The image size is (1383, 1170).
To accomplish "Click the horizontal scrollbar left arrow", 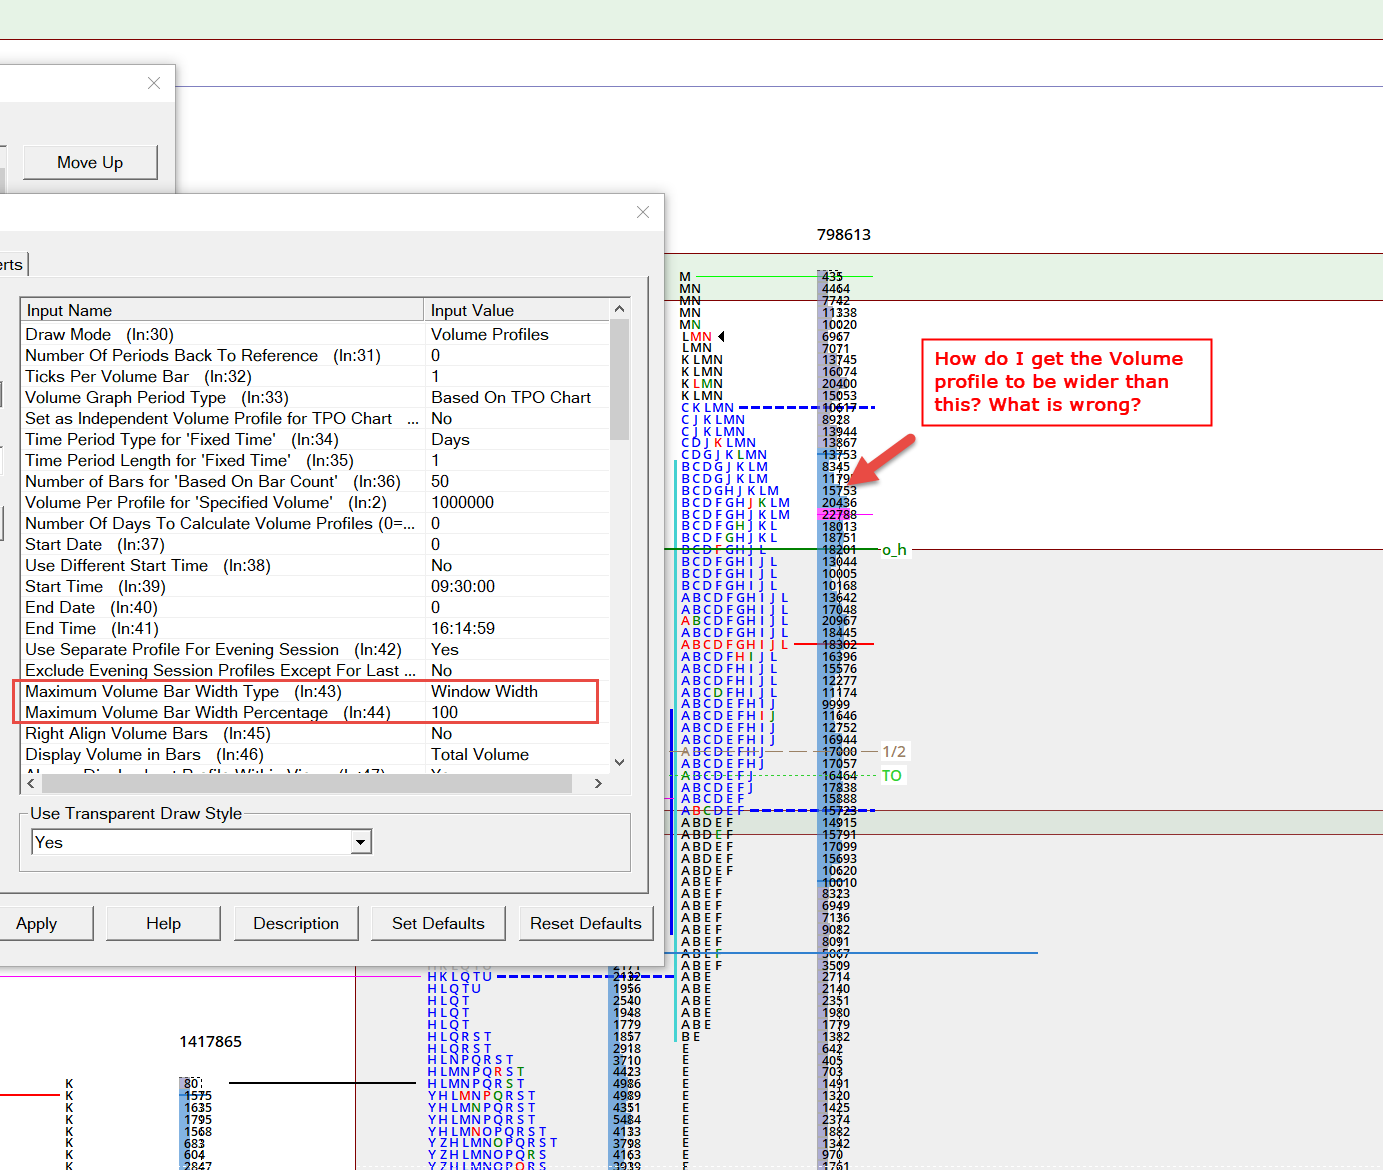I will [31, 784].
